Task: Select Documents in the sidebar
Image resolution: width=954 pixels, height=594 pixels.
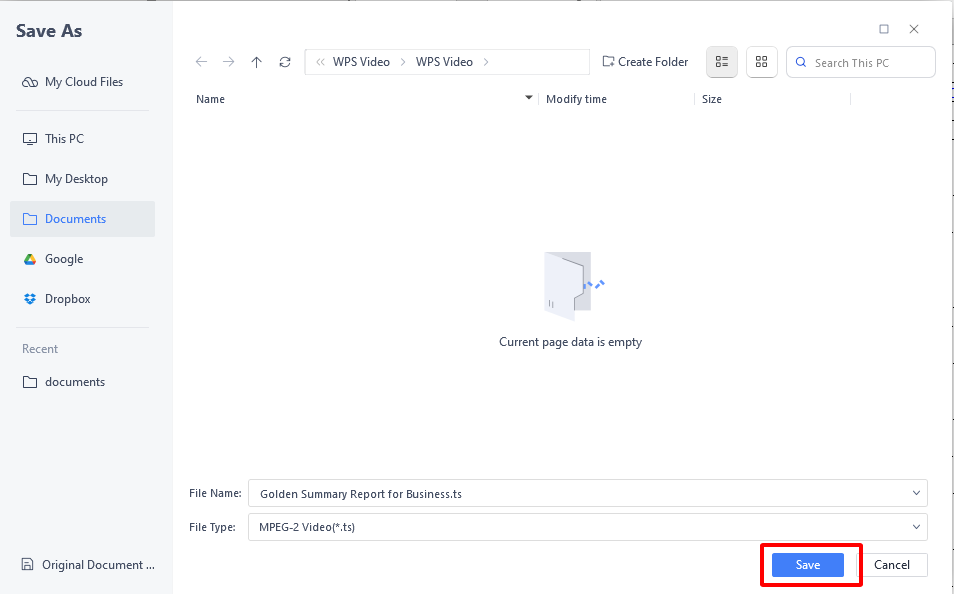Action: [x=75, y=218]
